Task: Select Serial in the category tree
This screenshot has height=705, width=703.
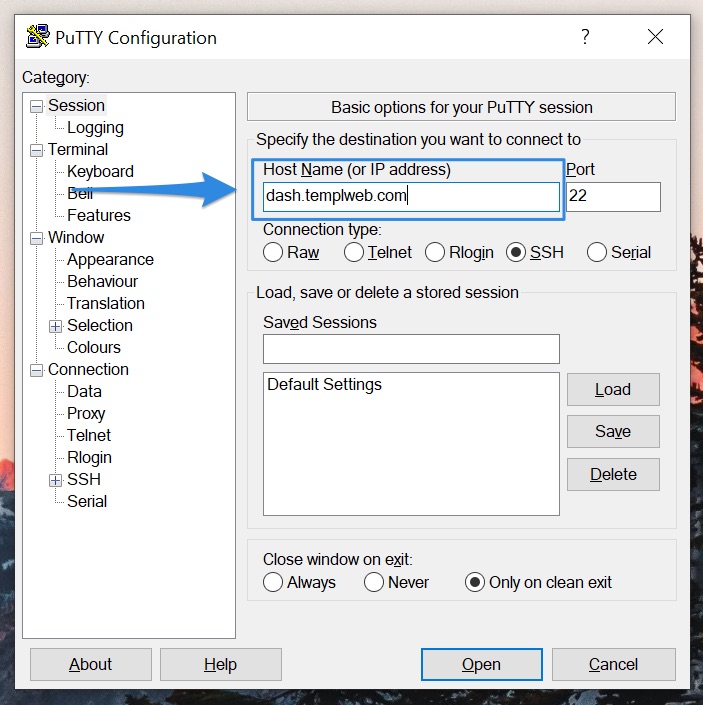Action: click(87, 501)
